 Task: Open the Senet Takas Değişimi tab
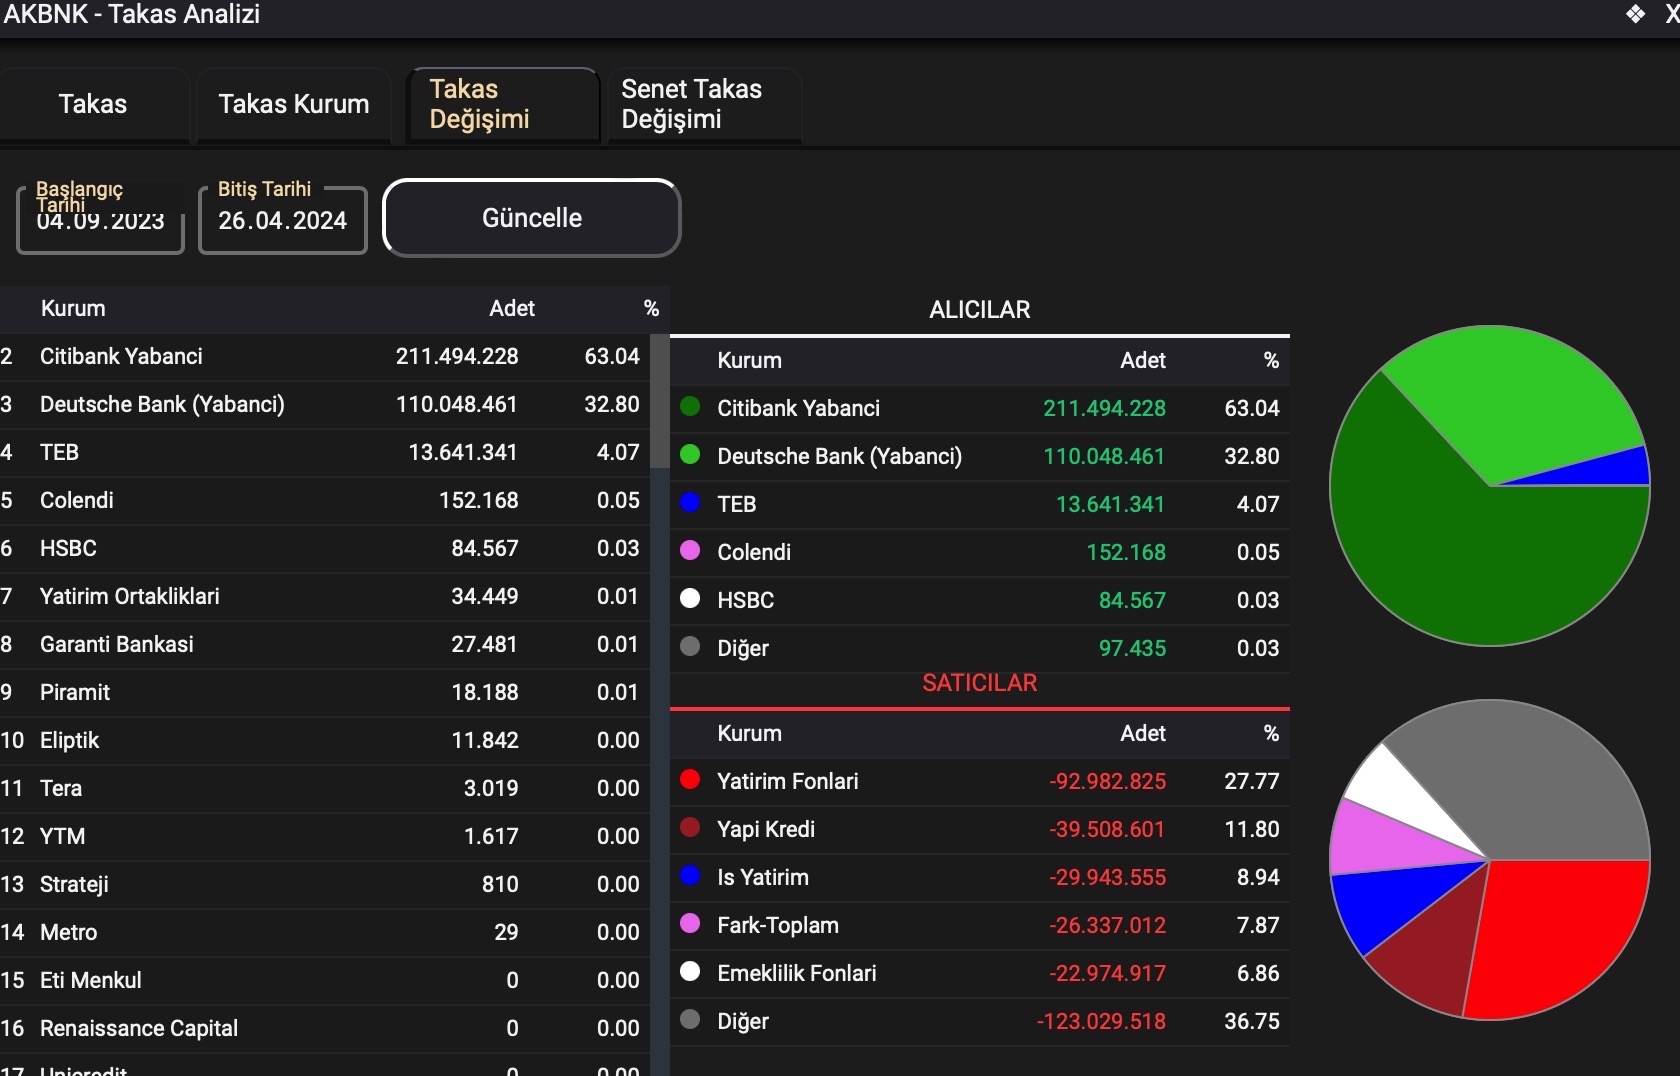click(x=705, y=104)
